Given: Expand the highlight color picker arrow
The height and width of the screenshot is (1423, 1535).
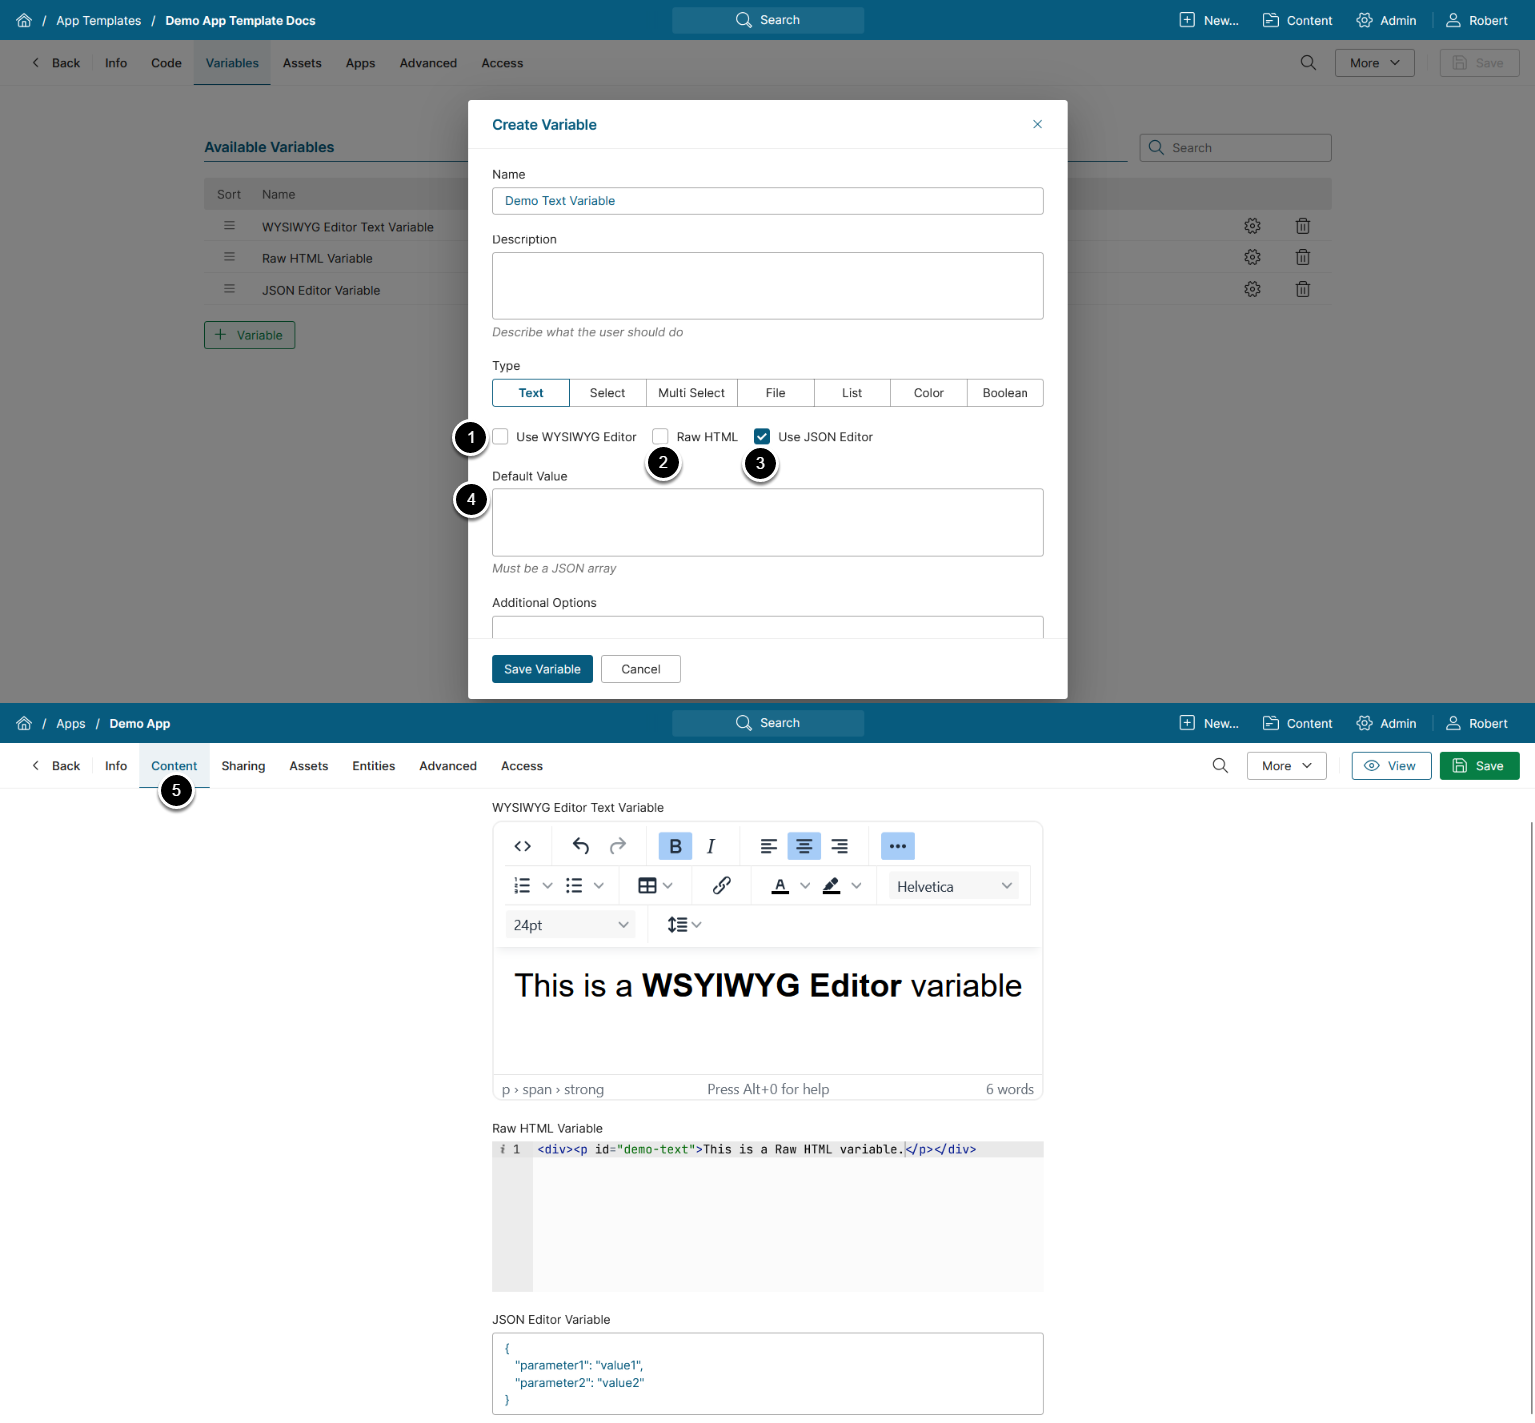Looking at the screenshot, I should [x=856, y=886].
